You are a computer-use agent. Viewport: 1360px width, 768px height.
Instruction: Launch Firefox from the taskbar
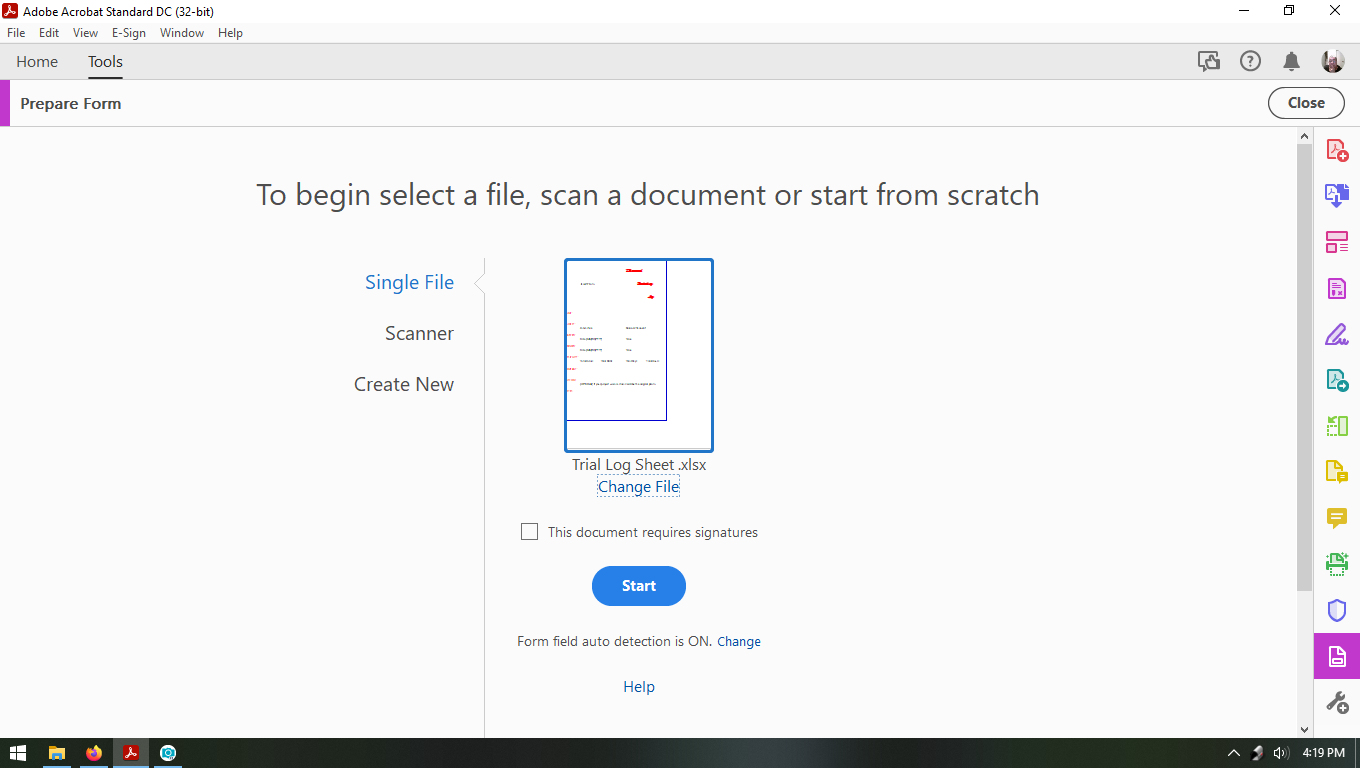click(93, 753)
